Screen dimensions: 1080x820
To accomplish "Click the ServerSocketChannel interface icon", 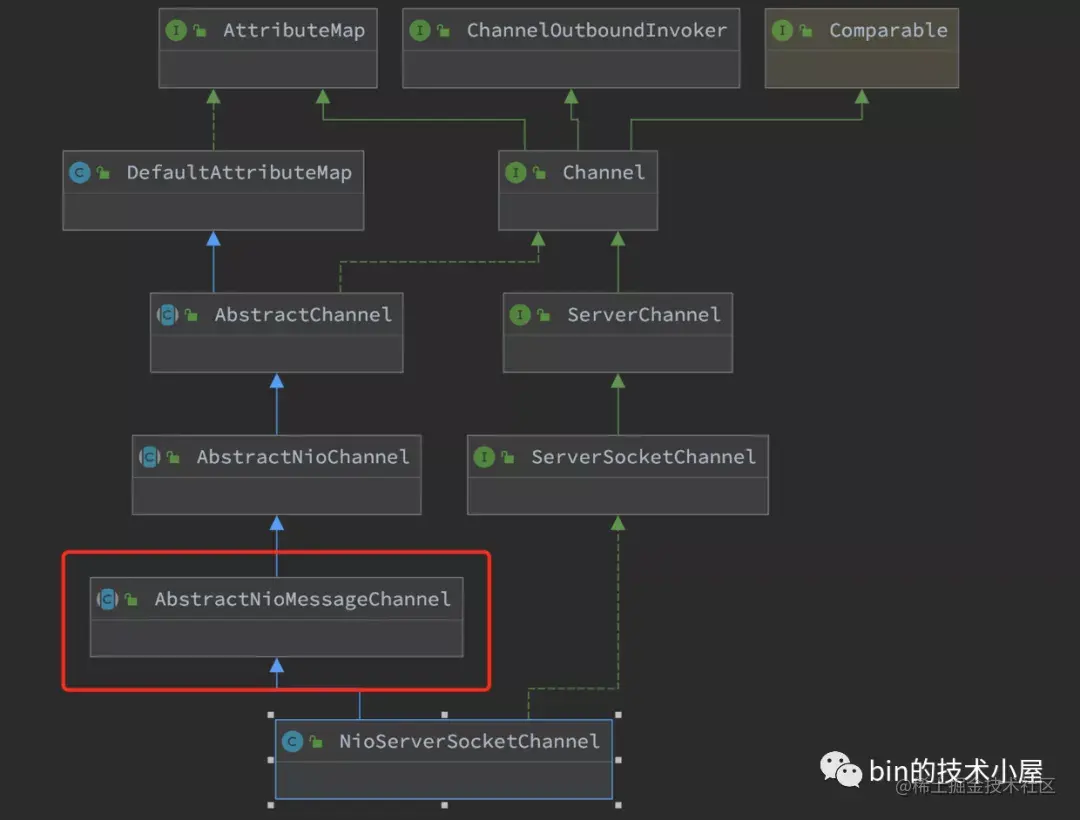I will pyautogui.click(x=484, y=456).
